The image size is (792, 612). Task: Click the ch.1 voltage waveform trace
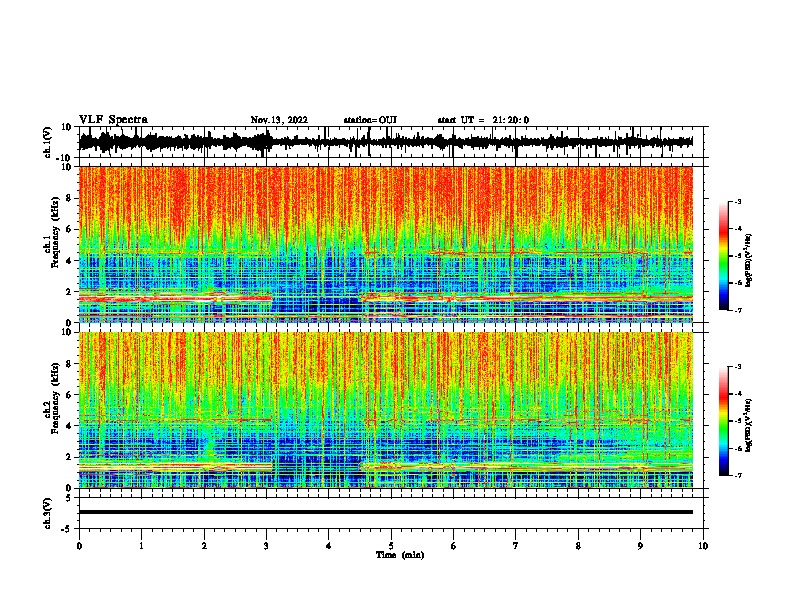coord(385,142)
